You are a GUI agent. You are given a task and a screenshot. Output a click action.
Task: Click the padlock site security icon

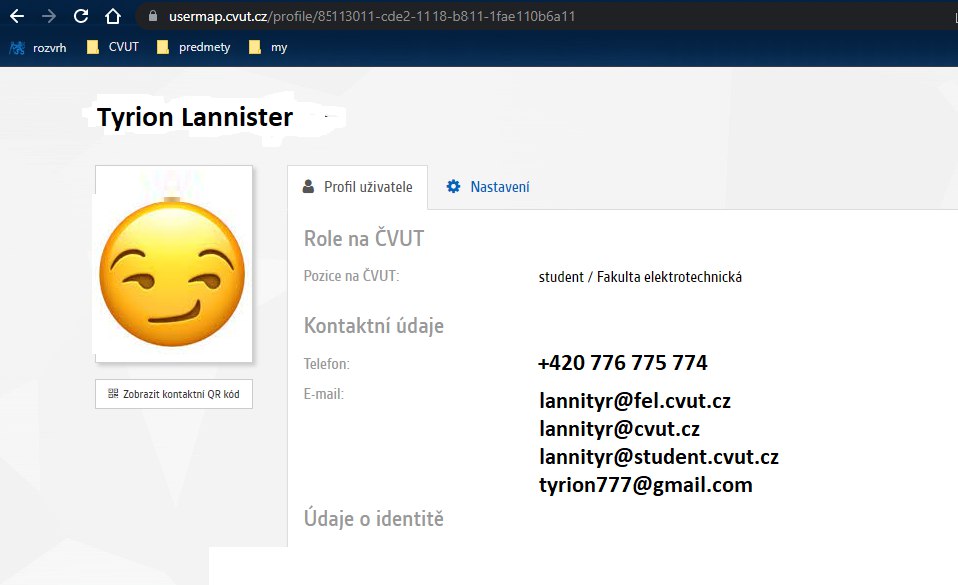tap(153, 17)
